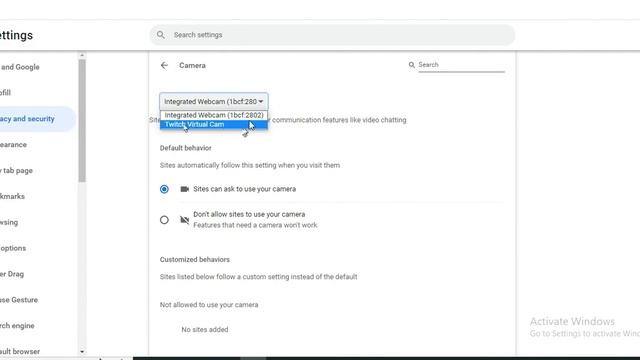
Task: Open the Bookmarks sidebar item
Action: [13, 196]
